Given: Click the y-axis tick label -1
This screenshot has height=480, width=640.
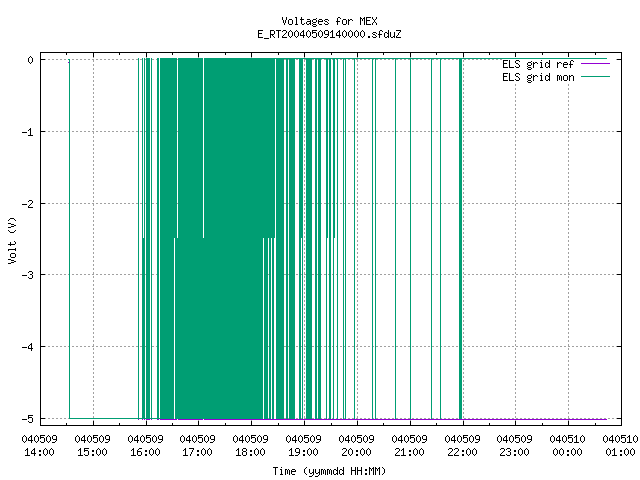Looking at the screenshot, I should (x=27, y=132).
